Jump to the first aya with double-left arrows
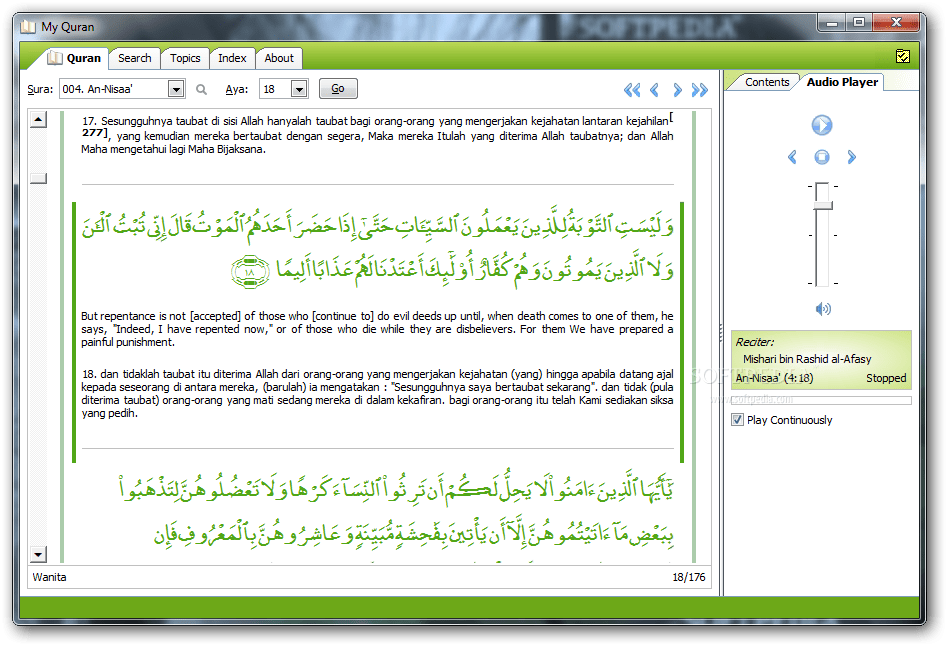The width and height of the screenshot is (947, 646). [632, 89]
